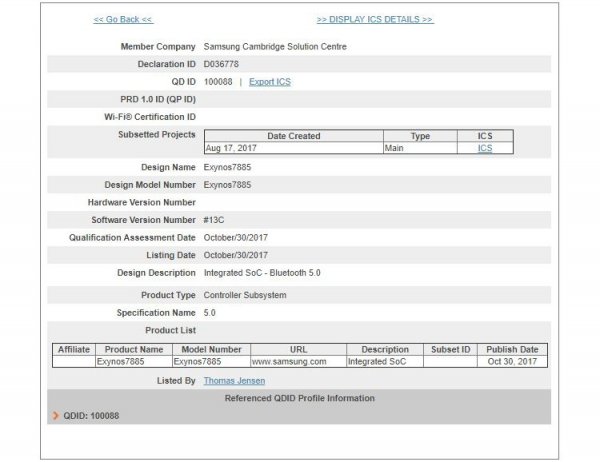
Task: Select Design Model Number value Exynos7885
Action: point(227,185)
